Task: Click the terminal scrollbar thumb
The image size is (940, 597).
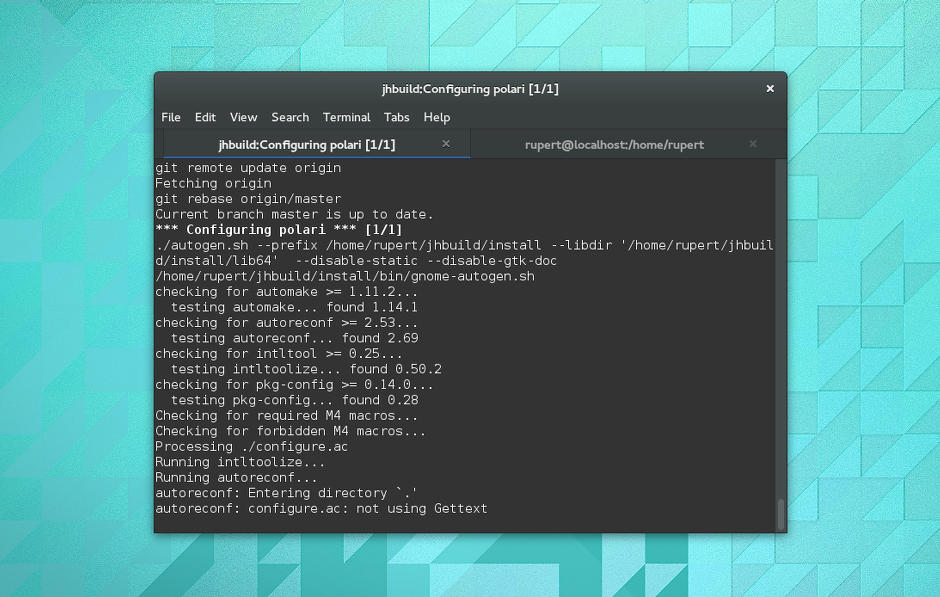Action: pyautogui.click(x=781, y=514)
